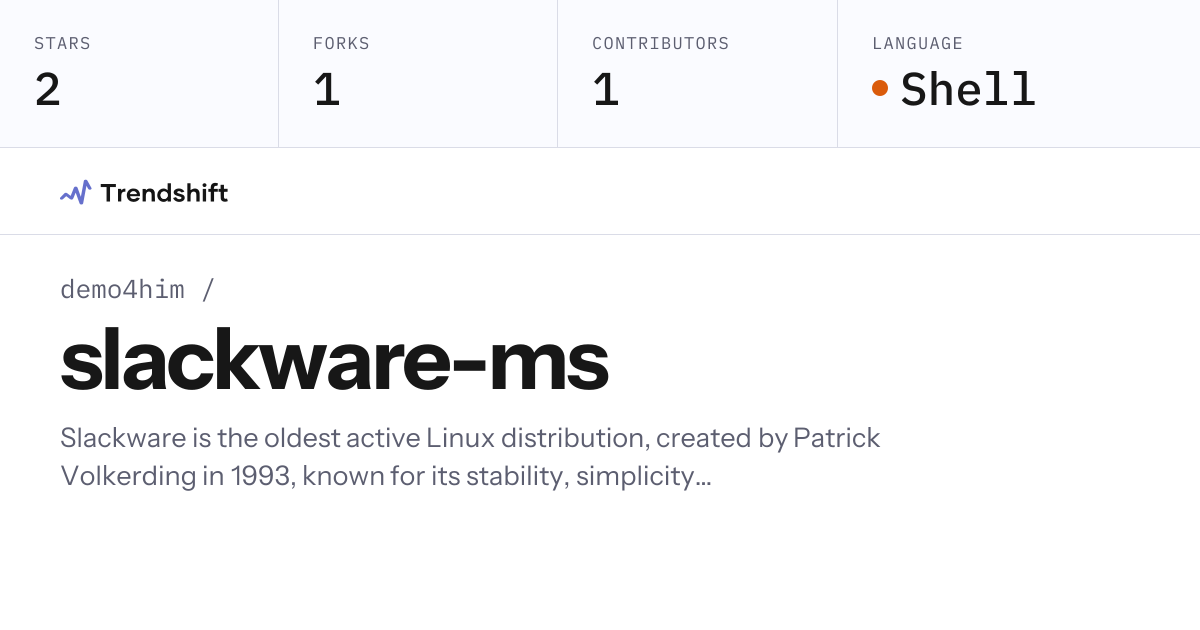Click the CONTRIBUTORS label
1200x630 pixels.
[x=660, y=44]
